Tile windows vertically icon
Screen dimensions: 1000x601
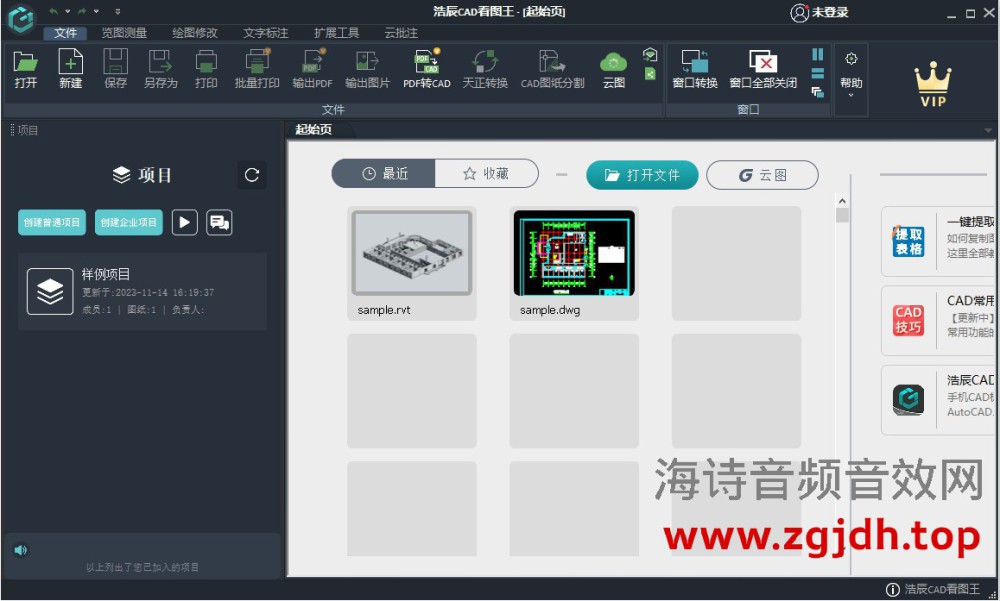click(x=818, y=54)
